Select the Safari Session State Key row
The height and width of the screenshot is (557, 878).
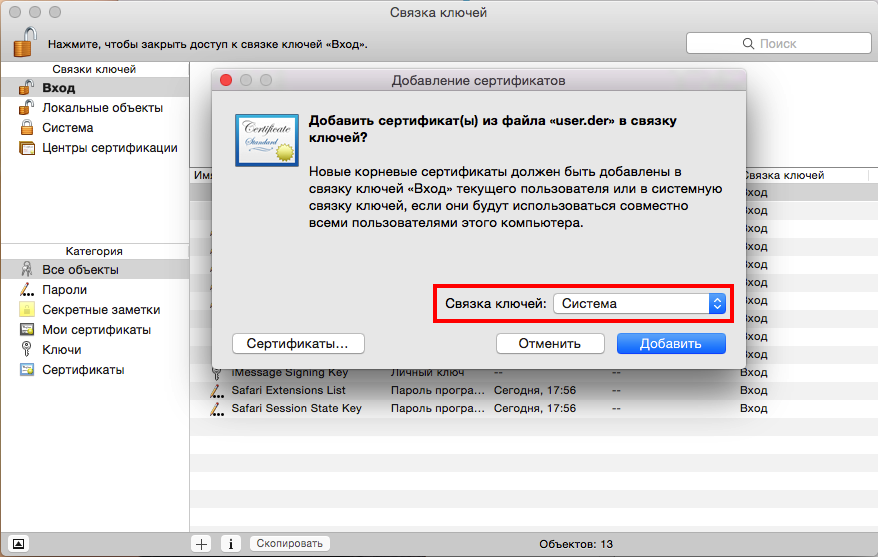click(534, 408)
